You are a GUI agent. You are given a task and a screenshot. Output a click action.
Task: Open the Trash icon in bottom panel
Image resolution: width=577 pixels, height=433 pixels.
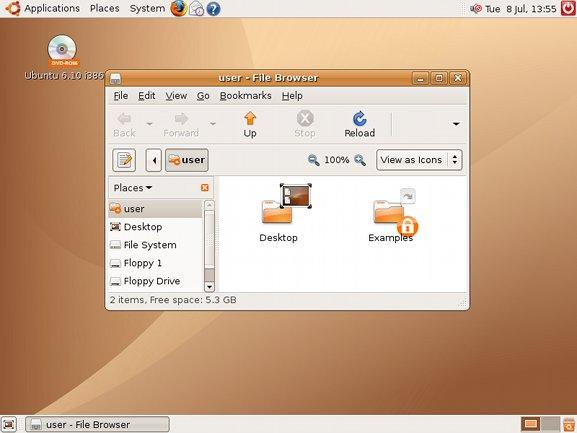click(x=569, y=425)
